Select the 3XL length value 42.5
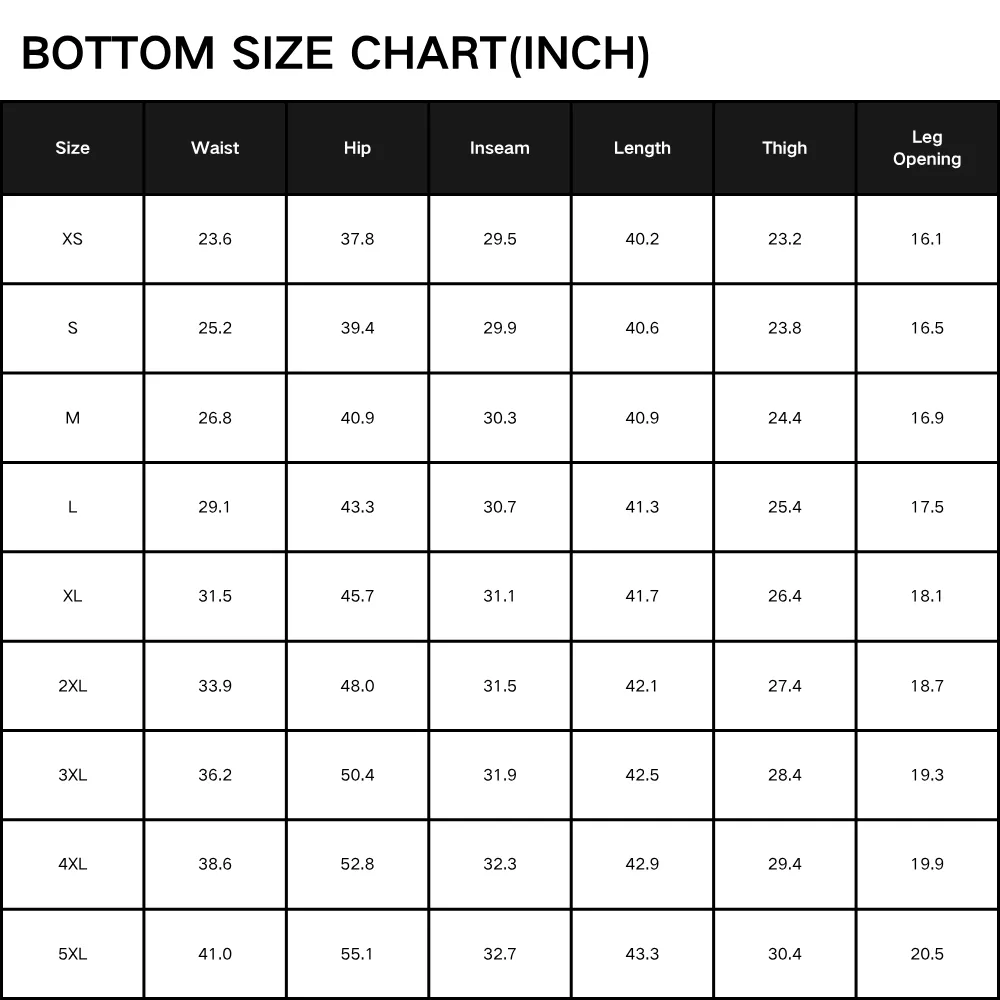This screenshot has height=1000, width=1000. [642, 775]
